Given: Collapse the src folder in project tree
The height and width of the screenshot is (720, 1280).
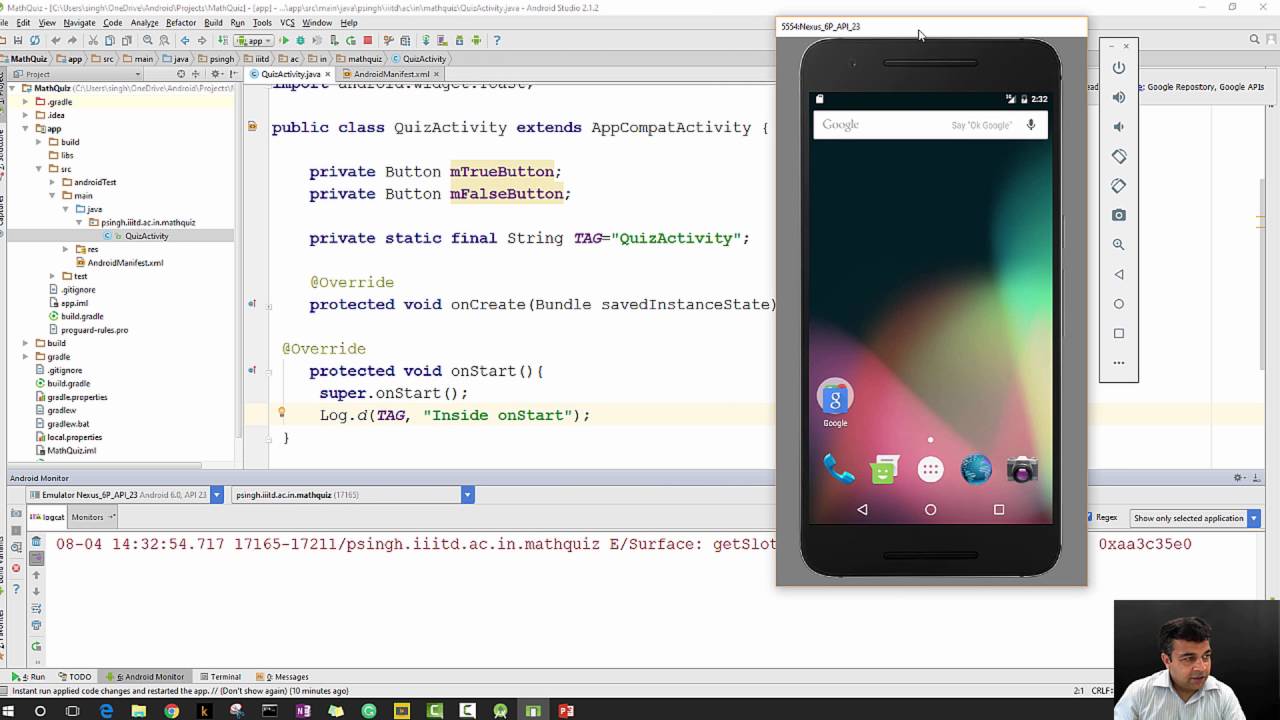Looking at the screenshot, I should [x=39, y=169].
